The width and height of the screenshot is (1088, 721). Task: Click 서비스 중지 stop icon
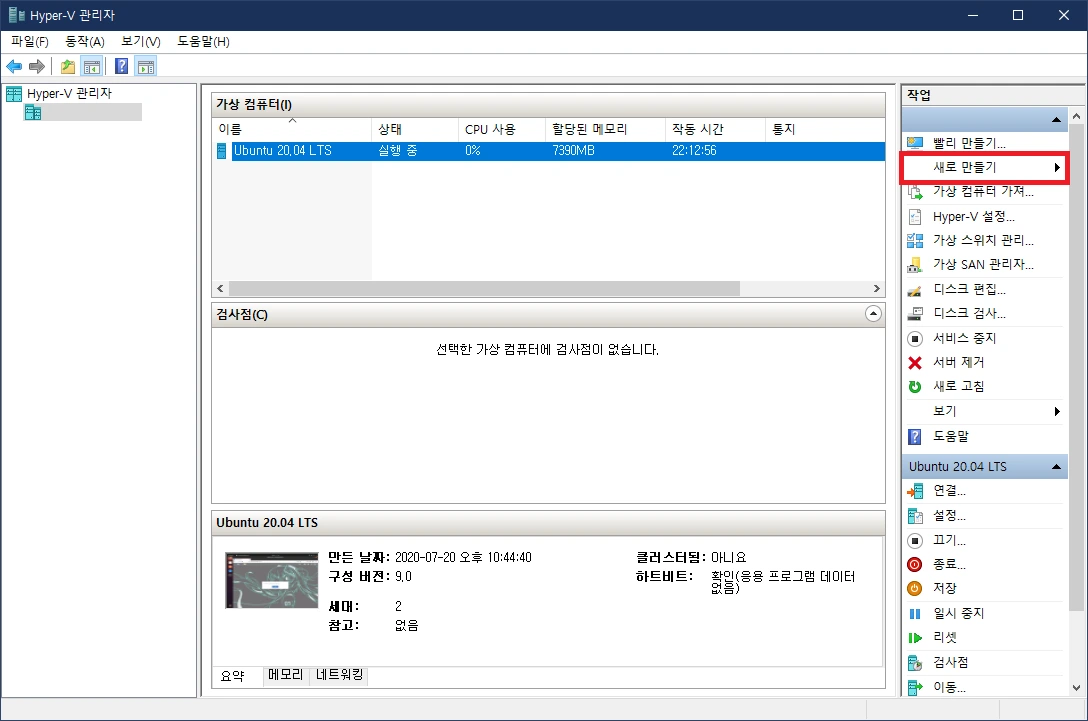pos(915,339)
